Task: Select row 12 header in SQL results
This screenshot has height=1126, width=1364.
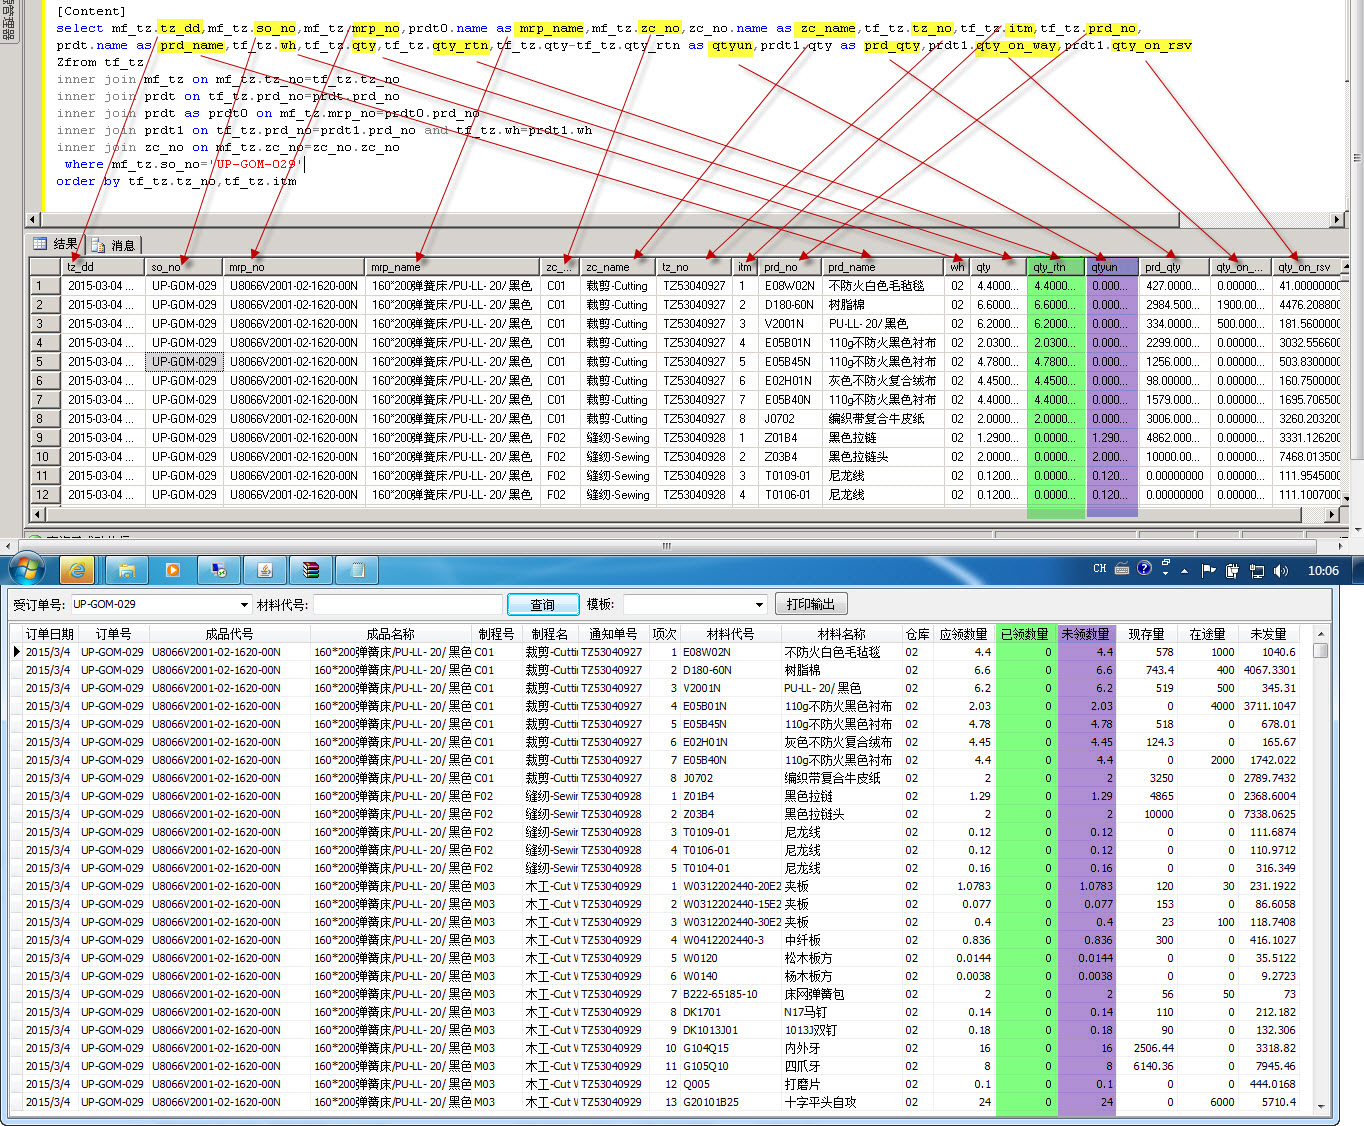Action: [x=45, y=495]
